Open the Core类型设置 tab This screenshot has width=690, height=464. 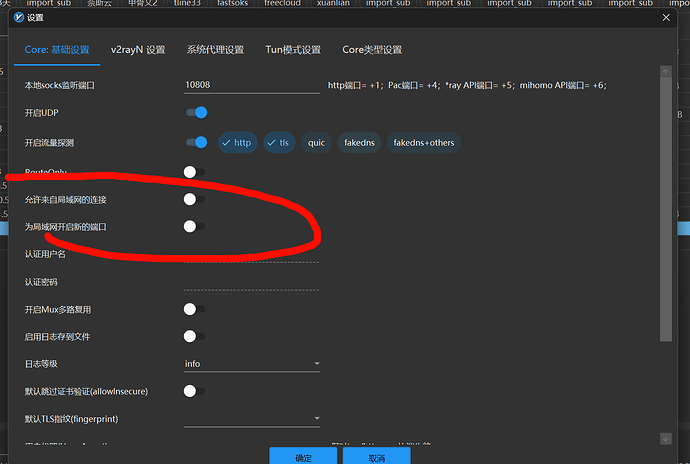coord(372,50)
